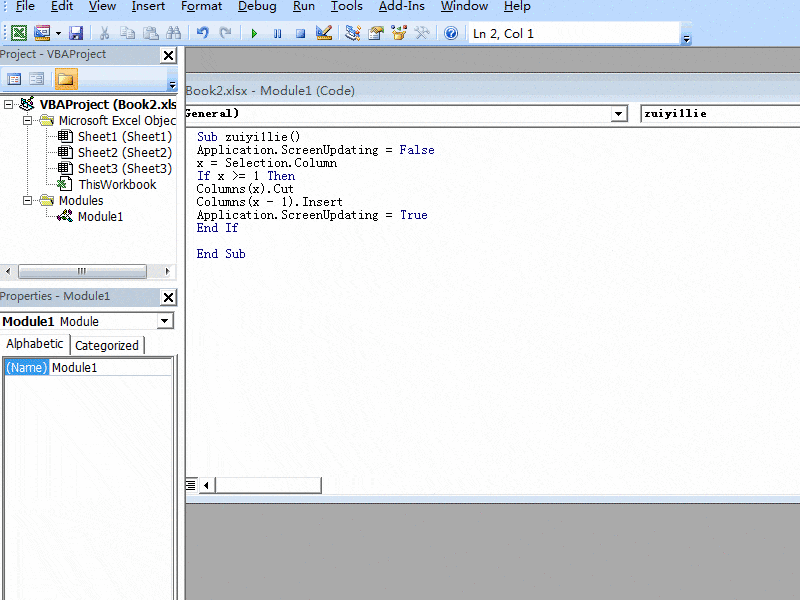Open the Module1 object dropdown in Properties
800x600 pixels.
pyautogui.click(x=165, y=321)
